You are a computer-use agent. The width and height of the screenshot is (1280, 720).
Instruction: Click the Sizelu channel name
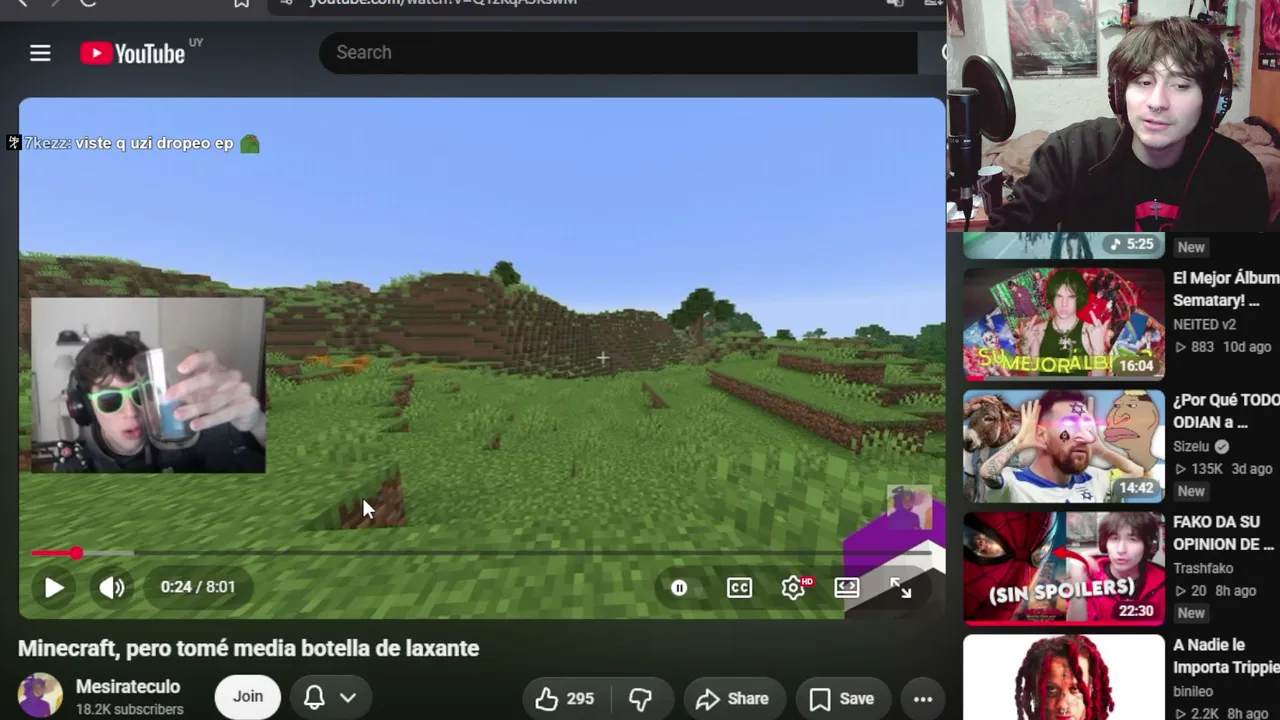1191,447
